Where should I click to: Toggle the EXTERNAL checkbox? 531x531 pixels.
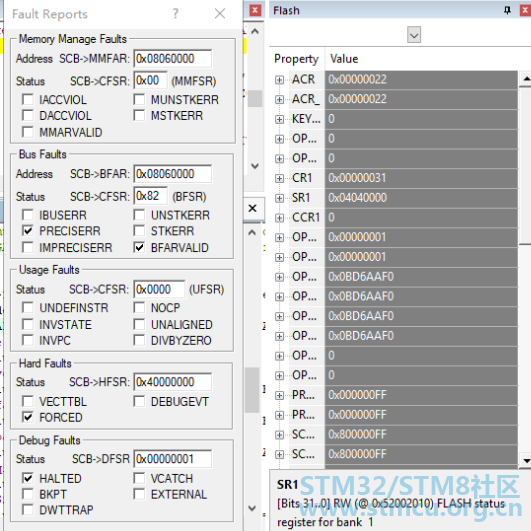(x=139, y=494)
